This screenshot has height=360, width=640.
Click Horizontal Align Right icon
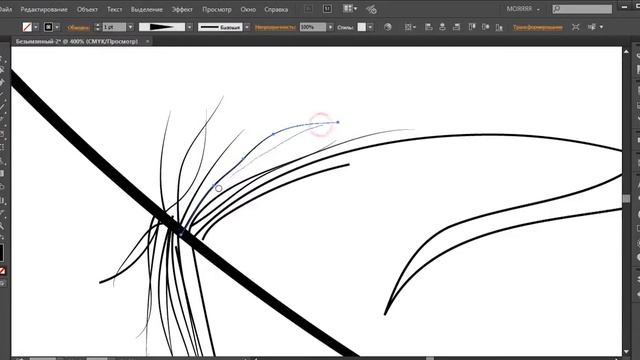pyautogui.click(x=457, y=27)
